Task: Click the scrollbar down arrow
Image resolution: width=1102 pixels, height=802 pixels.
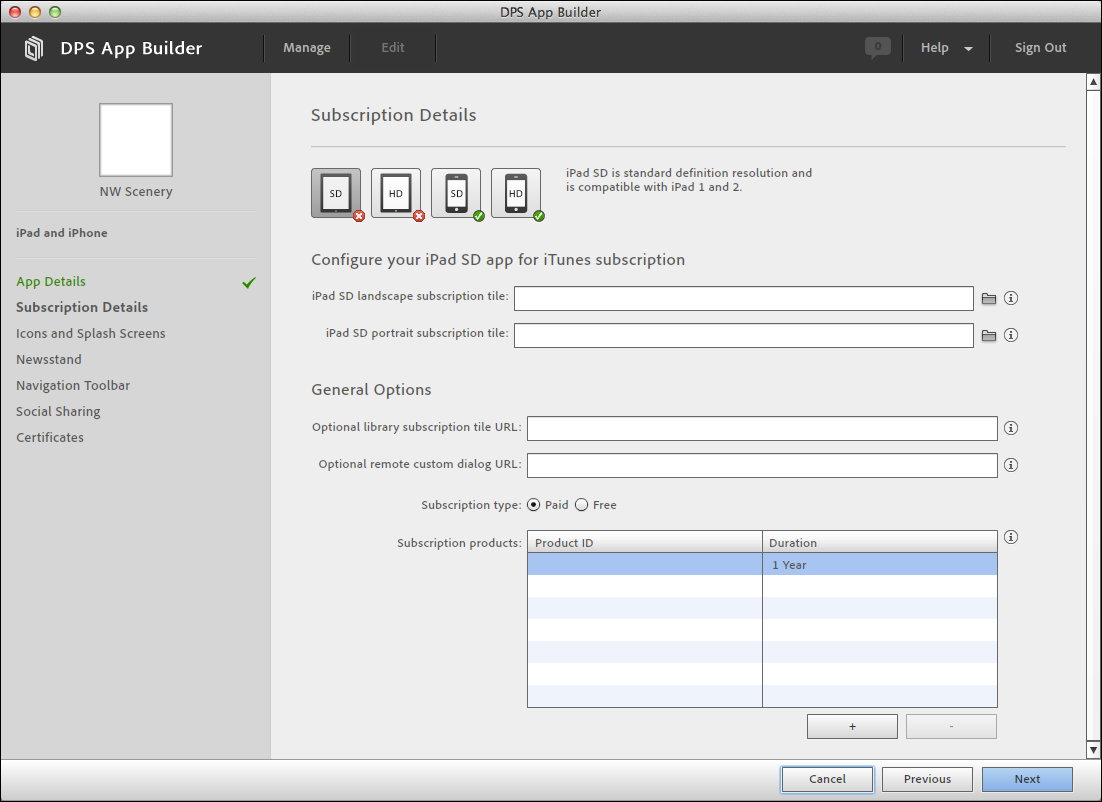Action: 1094,750
